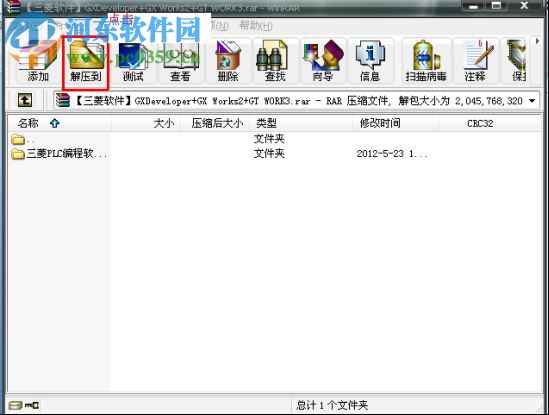The image size is (549, 415).
Task: Sort by 类型 column header
Action: [x=301, y=123]
